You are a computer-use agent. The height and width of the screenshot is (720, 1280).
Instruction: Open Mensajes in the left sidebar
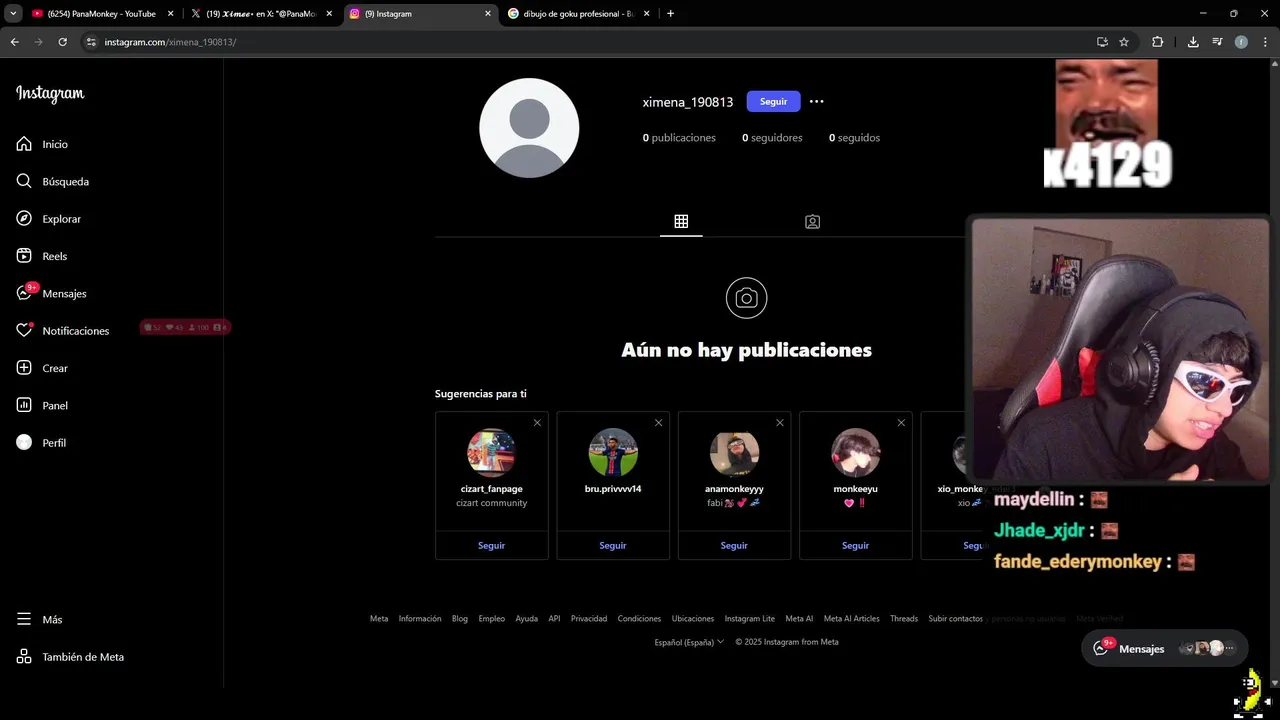coord(52,293)
